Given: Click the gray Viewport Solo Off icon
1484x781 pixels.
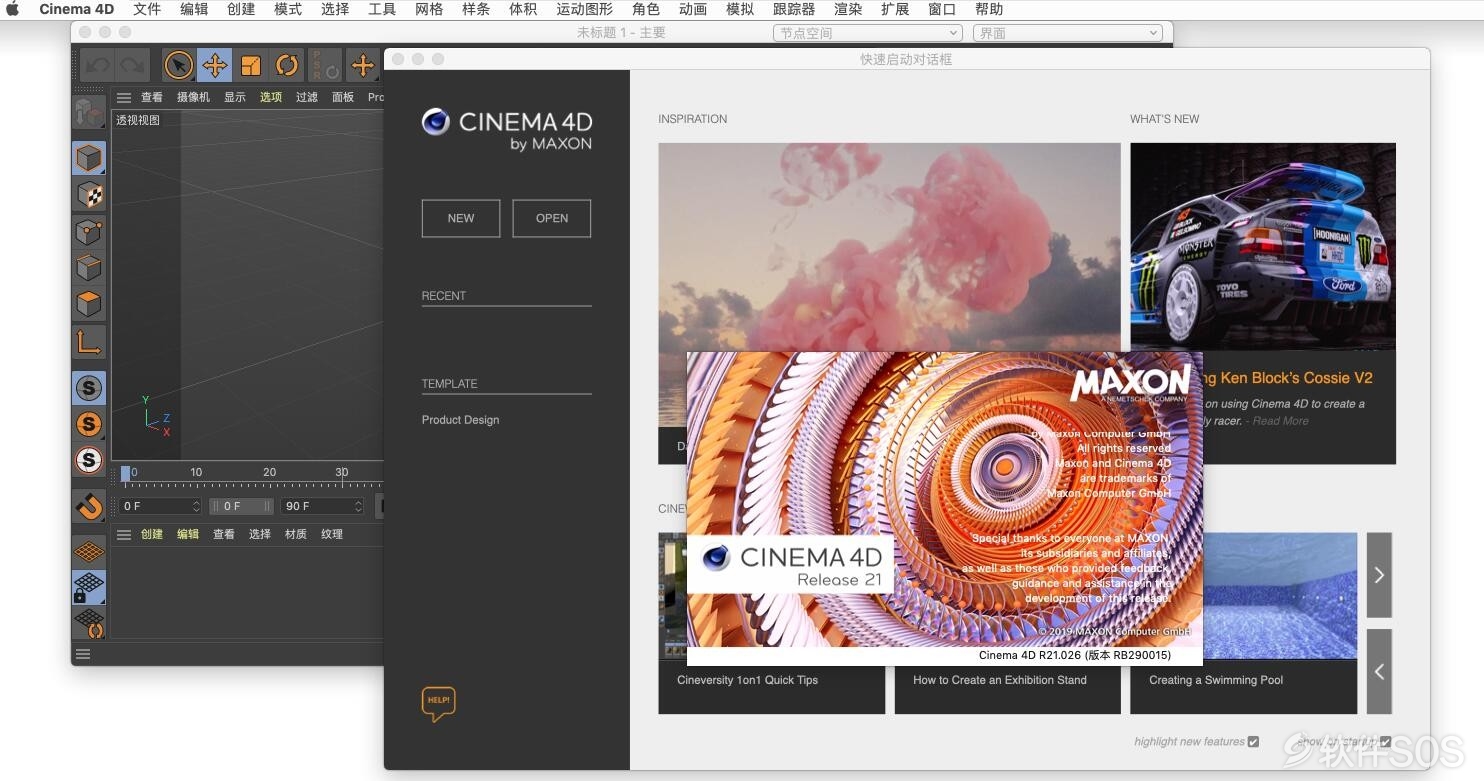Looking at the screenshot, I should pos(89,388).
